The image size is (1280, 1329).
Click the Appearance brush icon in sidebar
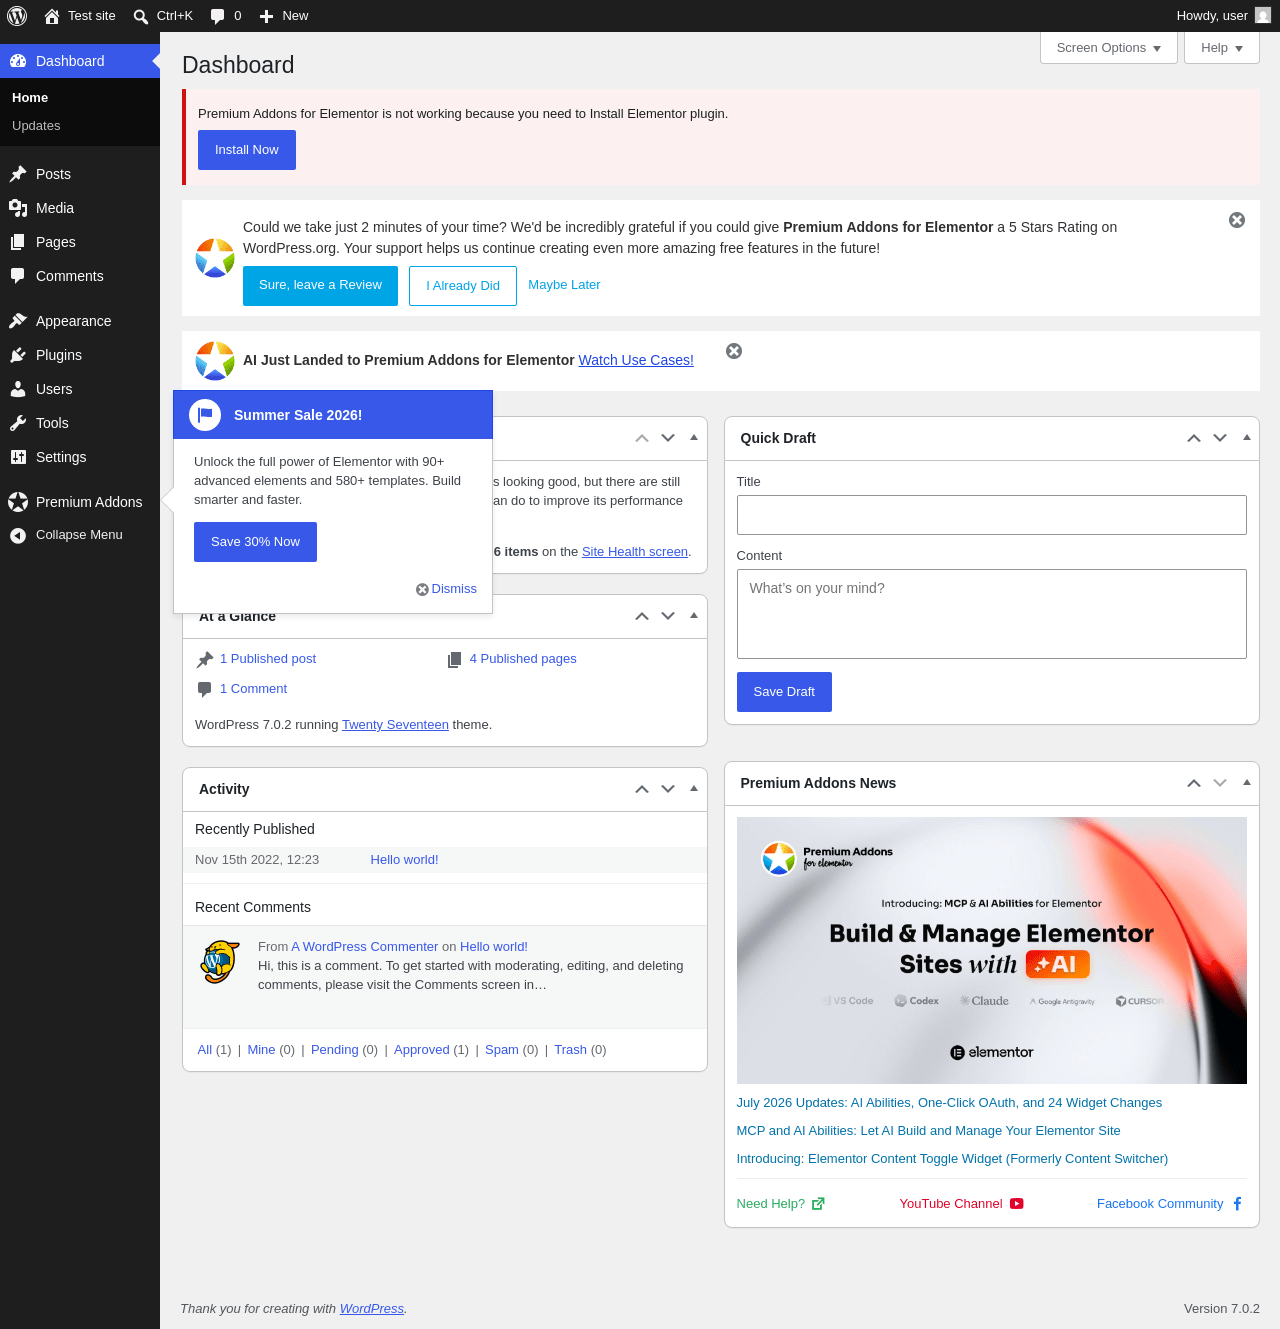click(18, 321)
